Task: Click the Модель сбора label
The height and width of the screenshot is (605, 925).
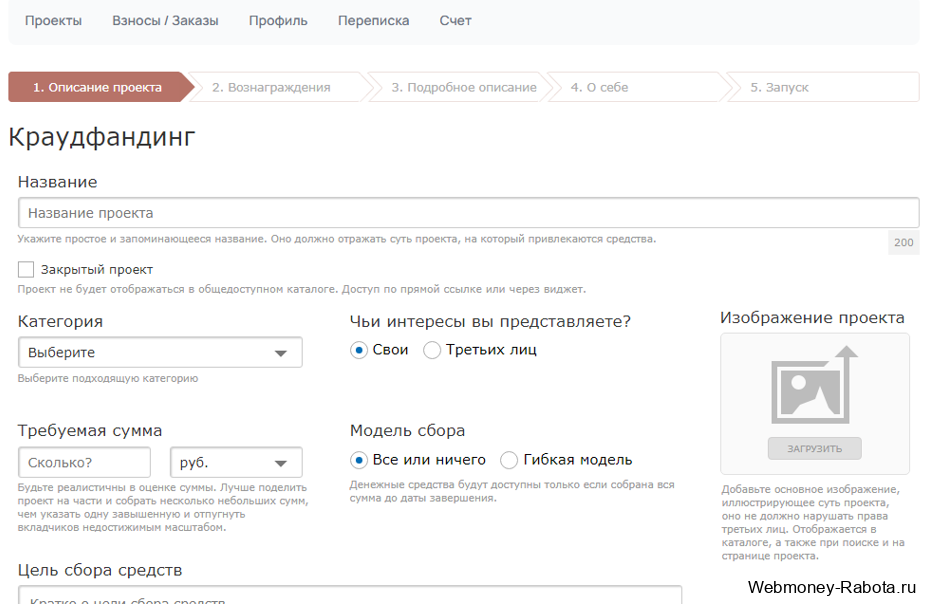Action: click(407, 431)
